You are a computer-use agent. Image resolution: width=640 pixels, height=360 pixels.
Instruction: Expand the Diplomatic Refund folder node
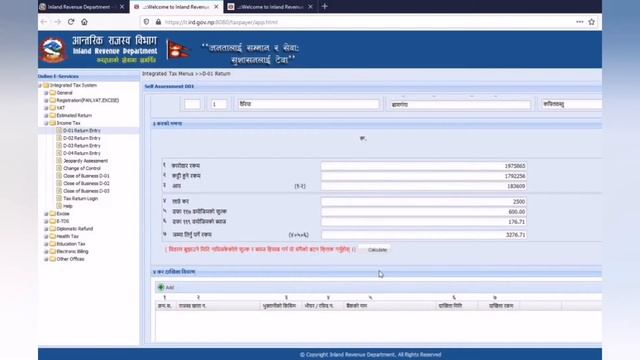[46, 229]
